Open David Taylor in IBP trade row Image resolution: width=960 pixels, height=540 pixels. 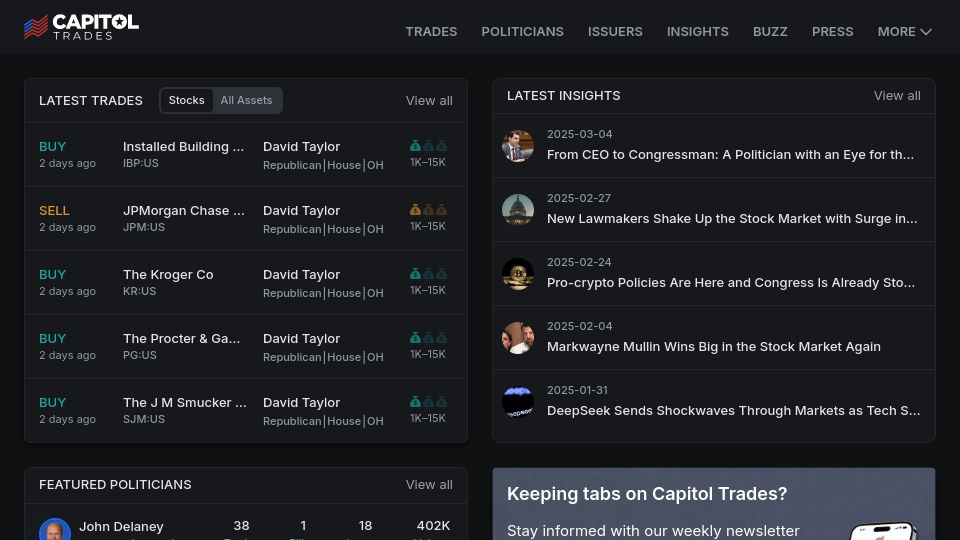301,146
